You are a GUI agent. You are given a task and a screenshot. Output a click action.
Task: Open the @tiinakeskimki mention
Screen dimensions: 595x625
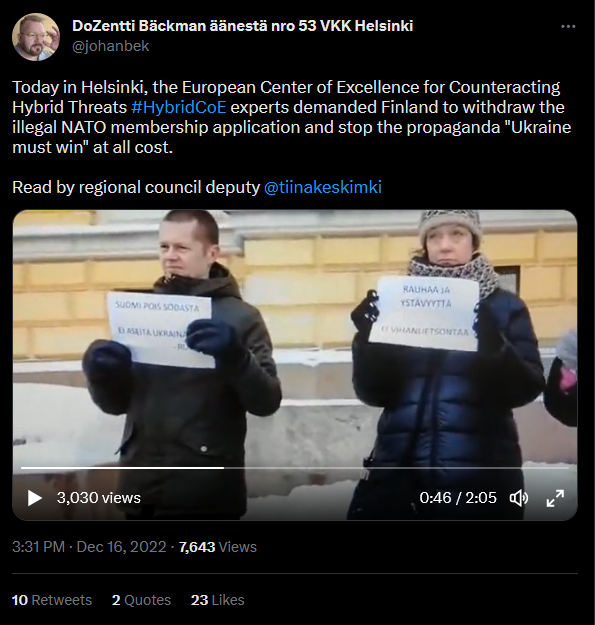323,187
